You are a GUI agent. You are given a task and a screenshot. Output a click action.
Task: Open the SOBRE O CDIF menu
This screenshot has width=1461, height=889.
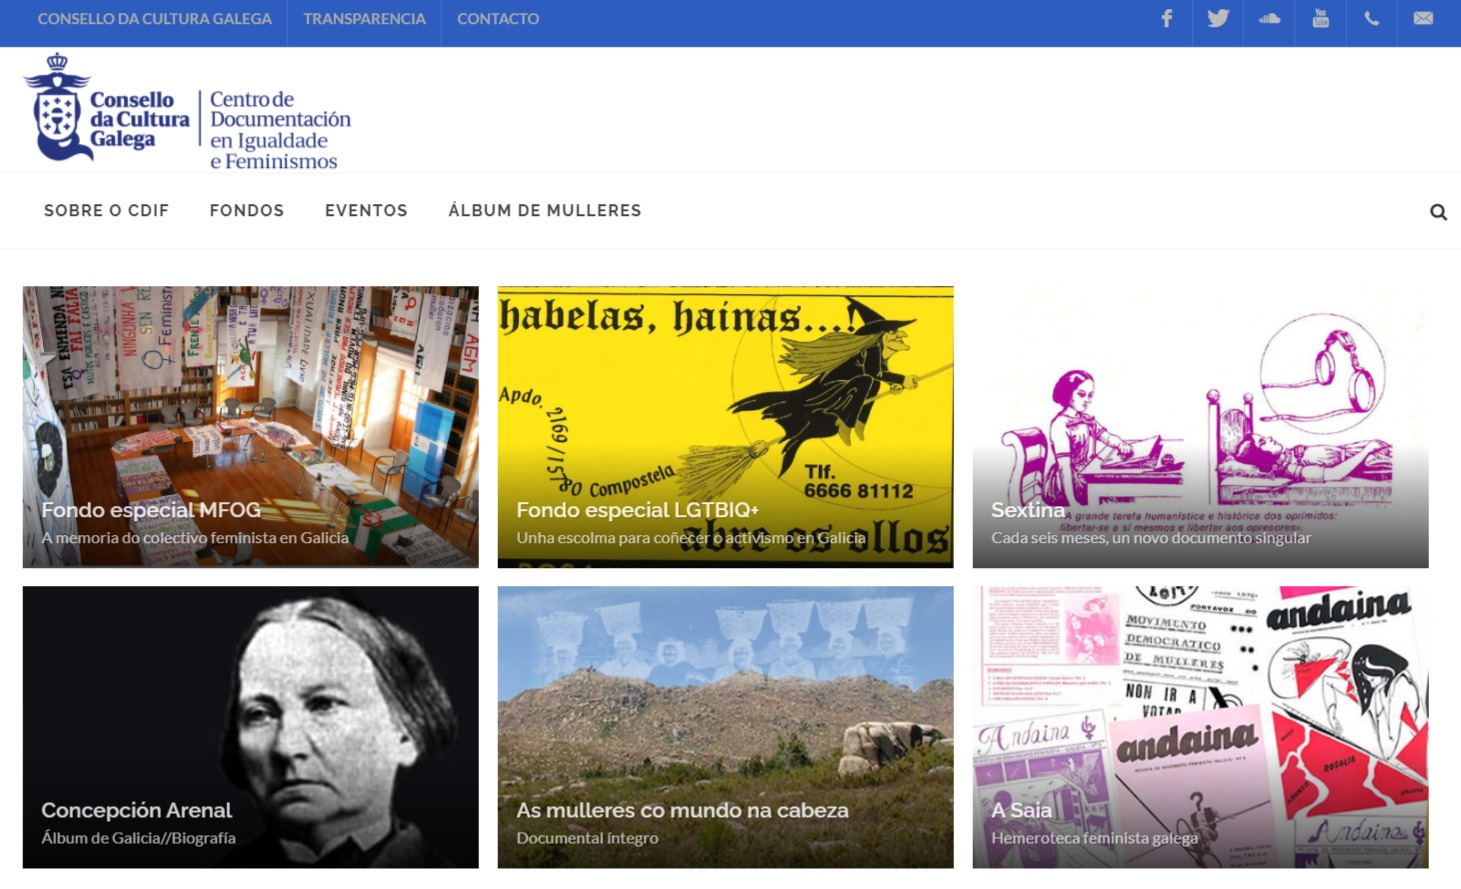106,210
